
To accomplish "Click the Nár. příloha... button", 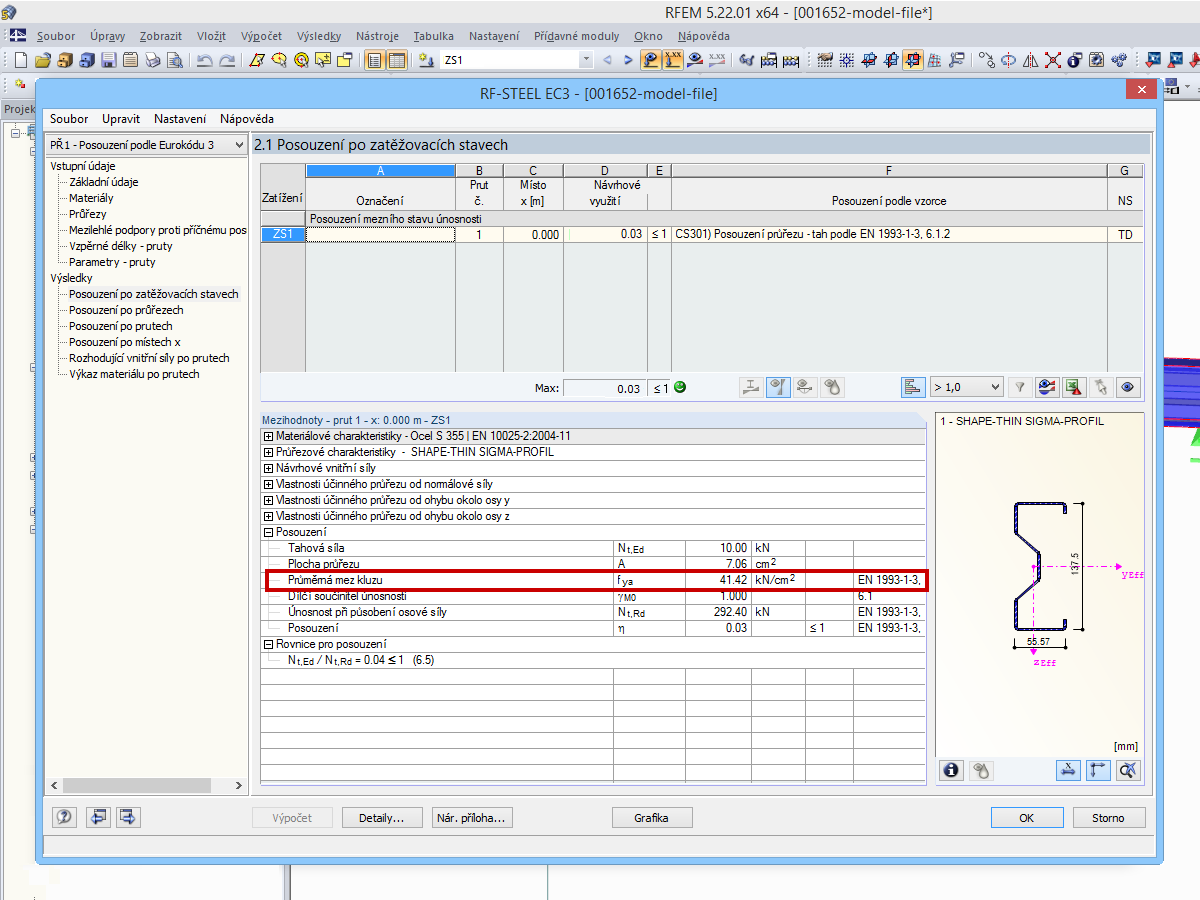I will (472, 817).
